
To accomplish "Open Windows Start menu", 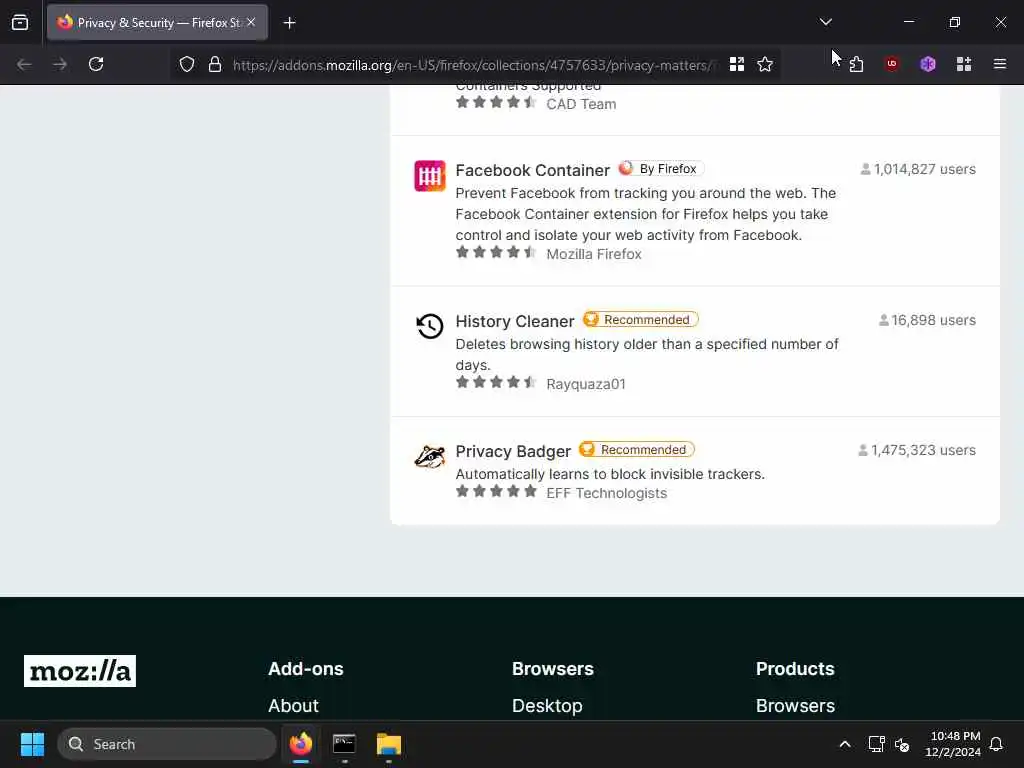I will tap(32, 744).
